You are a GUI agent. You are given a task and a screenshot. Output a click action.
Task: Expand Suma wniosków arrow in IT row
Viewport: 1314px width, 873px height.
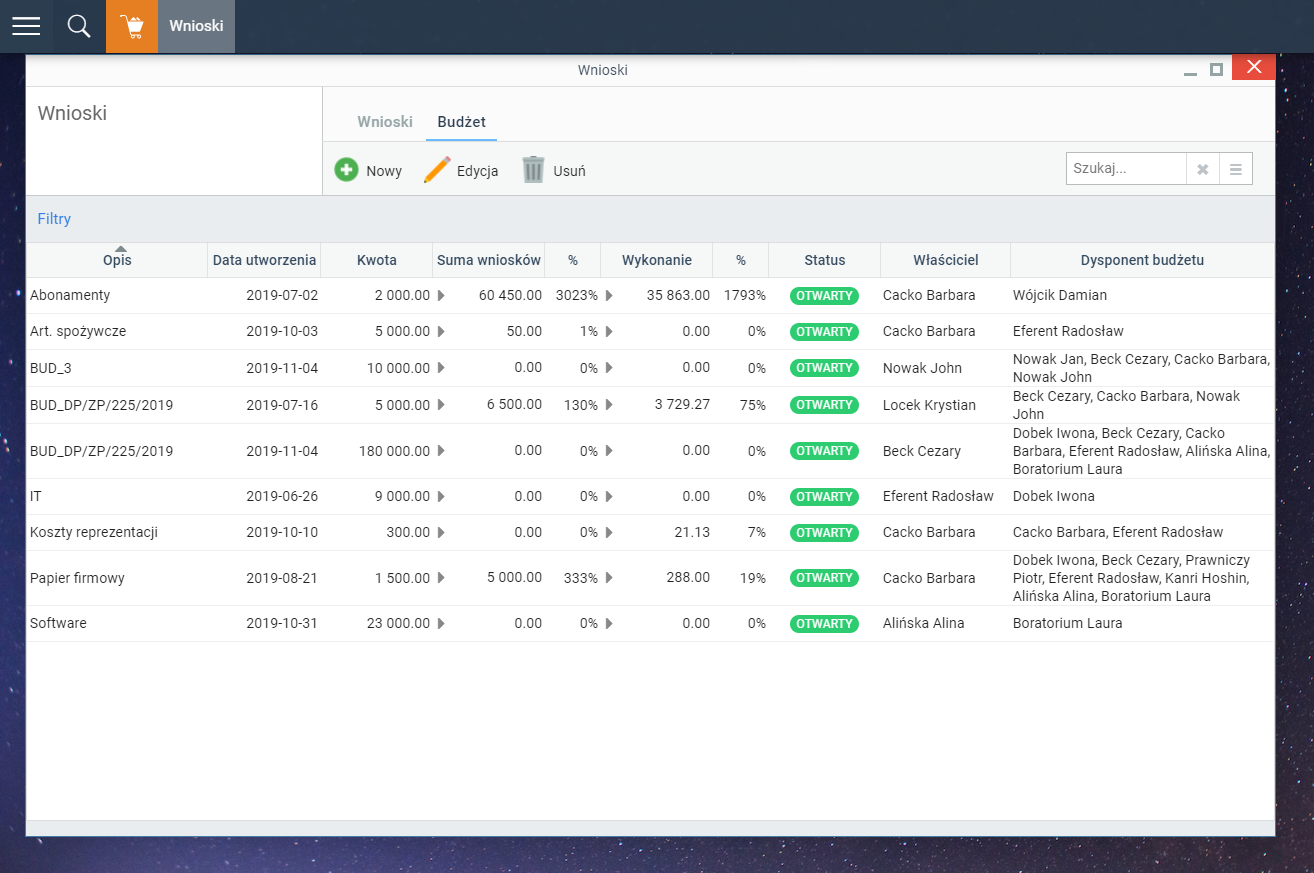point(441,496)
